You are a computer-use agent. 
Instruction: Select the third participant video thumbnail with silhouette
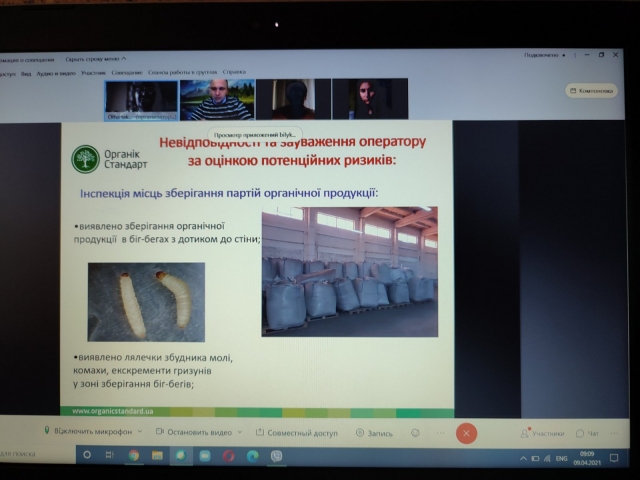point(293,99)
